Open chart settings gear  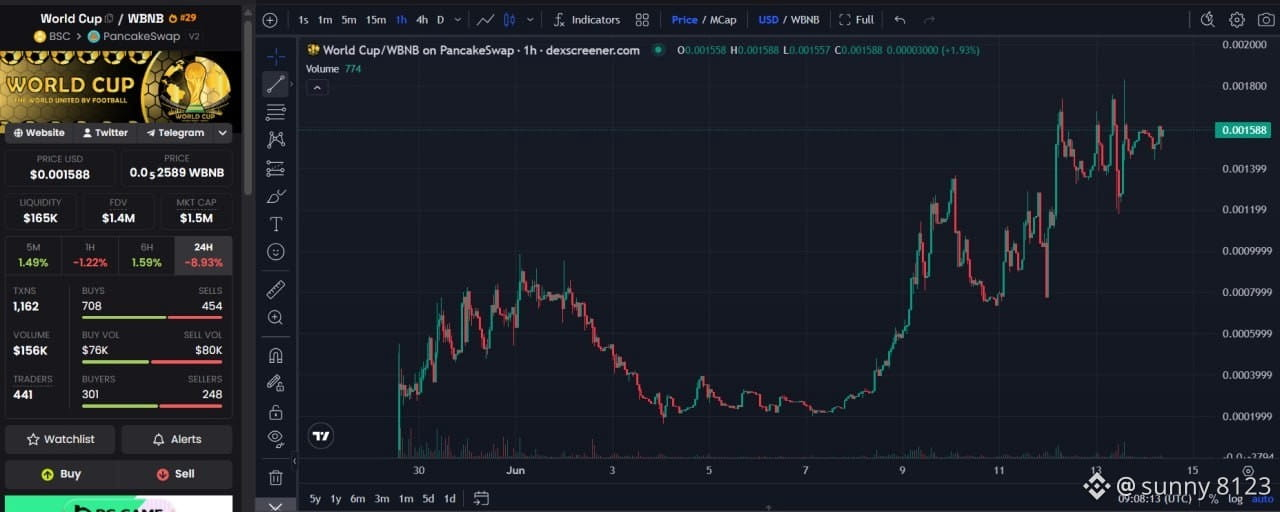[1237, 19]
